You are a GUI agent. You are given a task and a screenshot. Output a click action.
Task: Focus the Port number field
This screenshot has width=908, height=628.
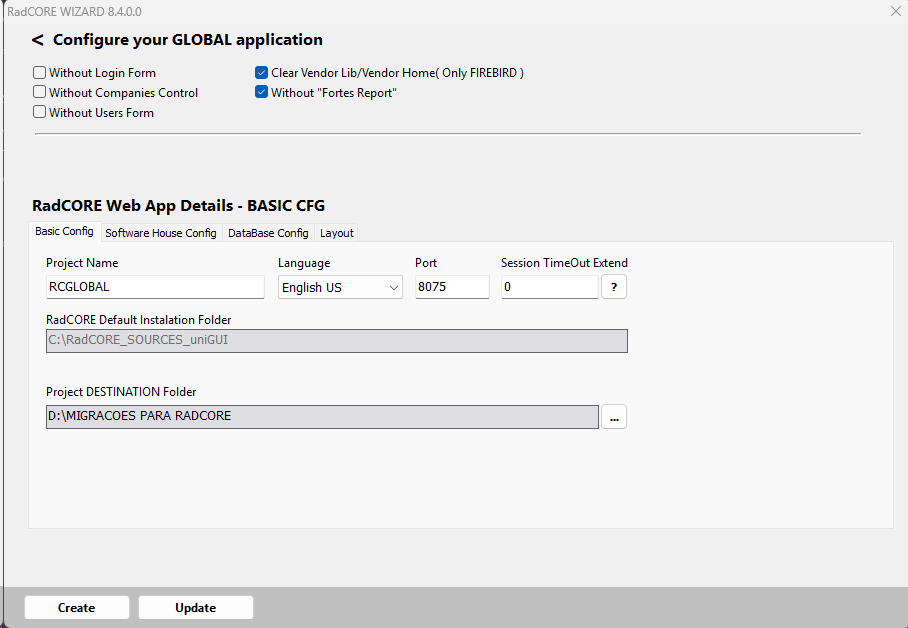pyautogui.click(x=452, y=287)
